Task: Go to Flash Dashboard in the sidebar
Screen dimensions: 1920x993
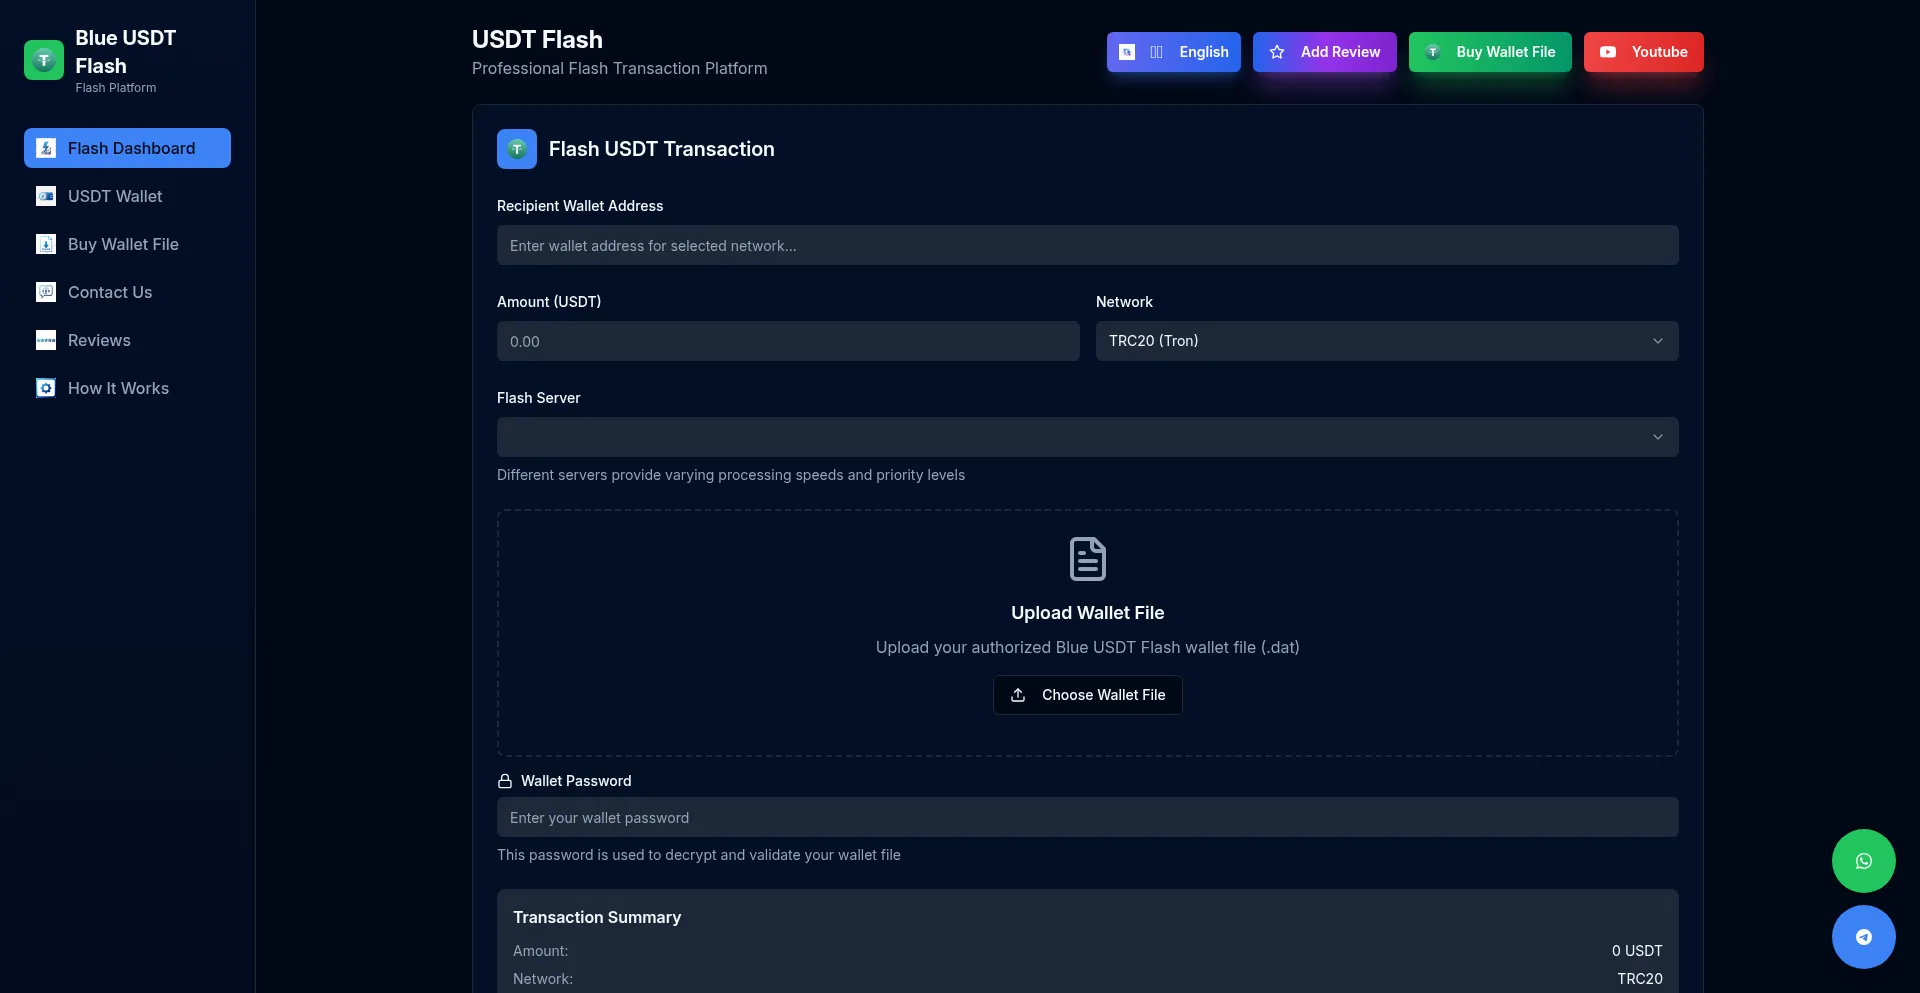Action: pyautogui.click(x=128, y=148)
